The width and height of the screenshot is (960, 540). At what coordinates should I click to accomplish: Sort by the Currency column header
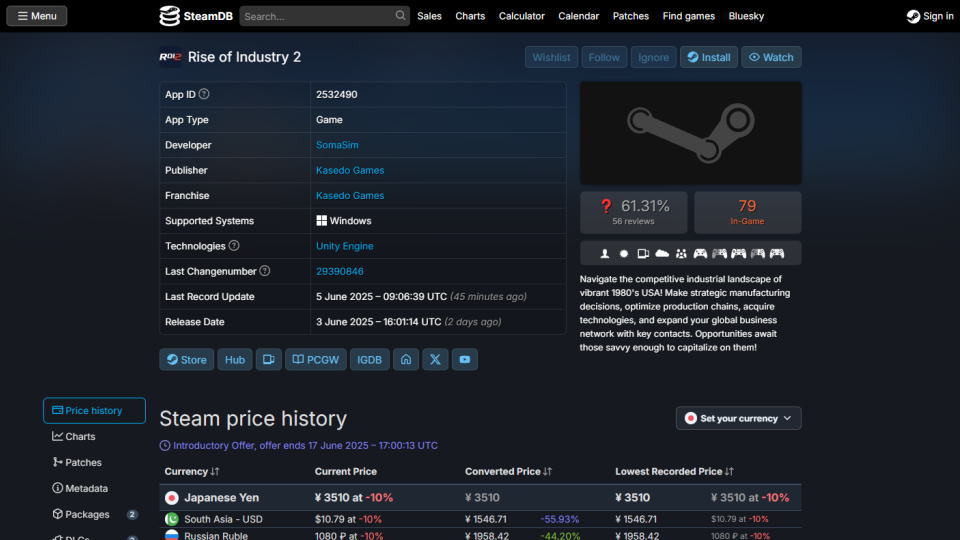pos(192,471)
